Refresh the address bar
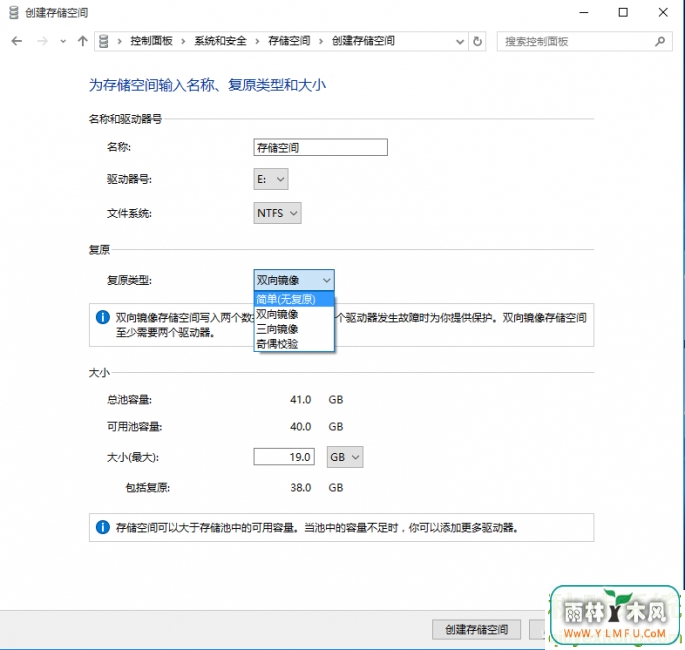685x650 pixels. pyautogui.click(x=477, y=41)
